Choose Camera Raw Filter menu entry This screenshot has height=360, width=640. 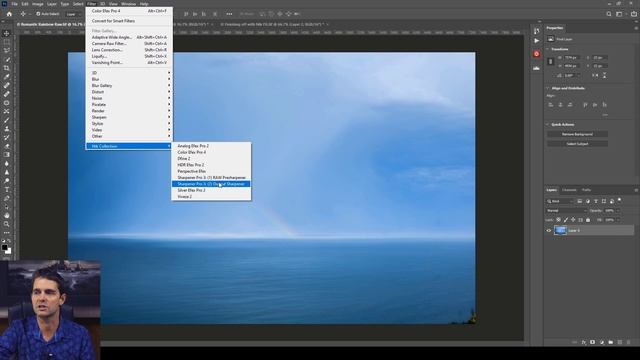[129, 43]
